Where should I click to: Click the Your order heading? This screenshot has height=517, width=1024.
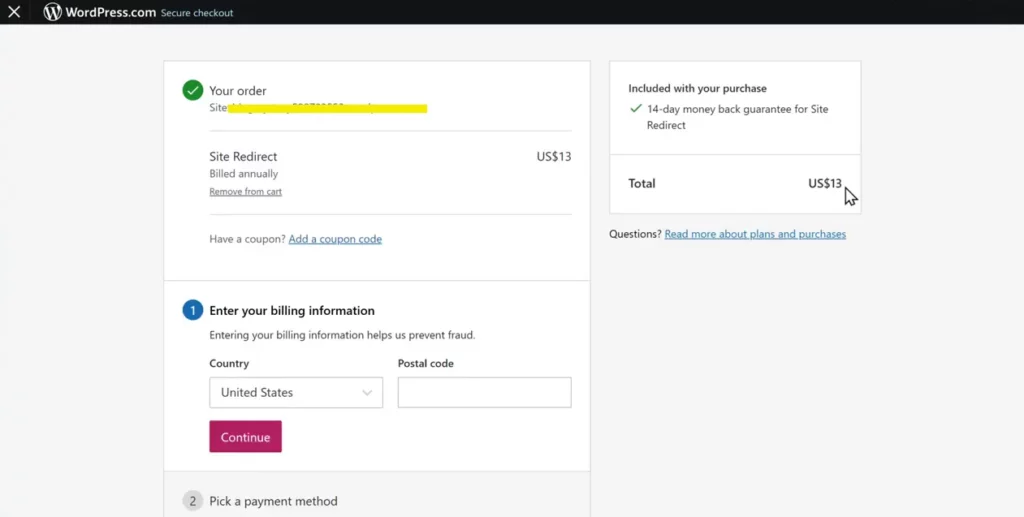tap(238, 91)
